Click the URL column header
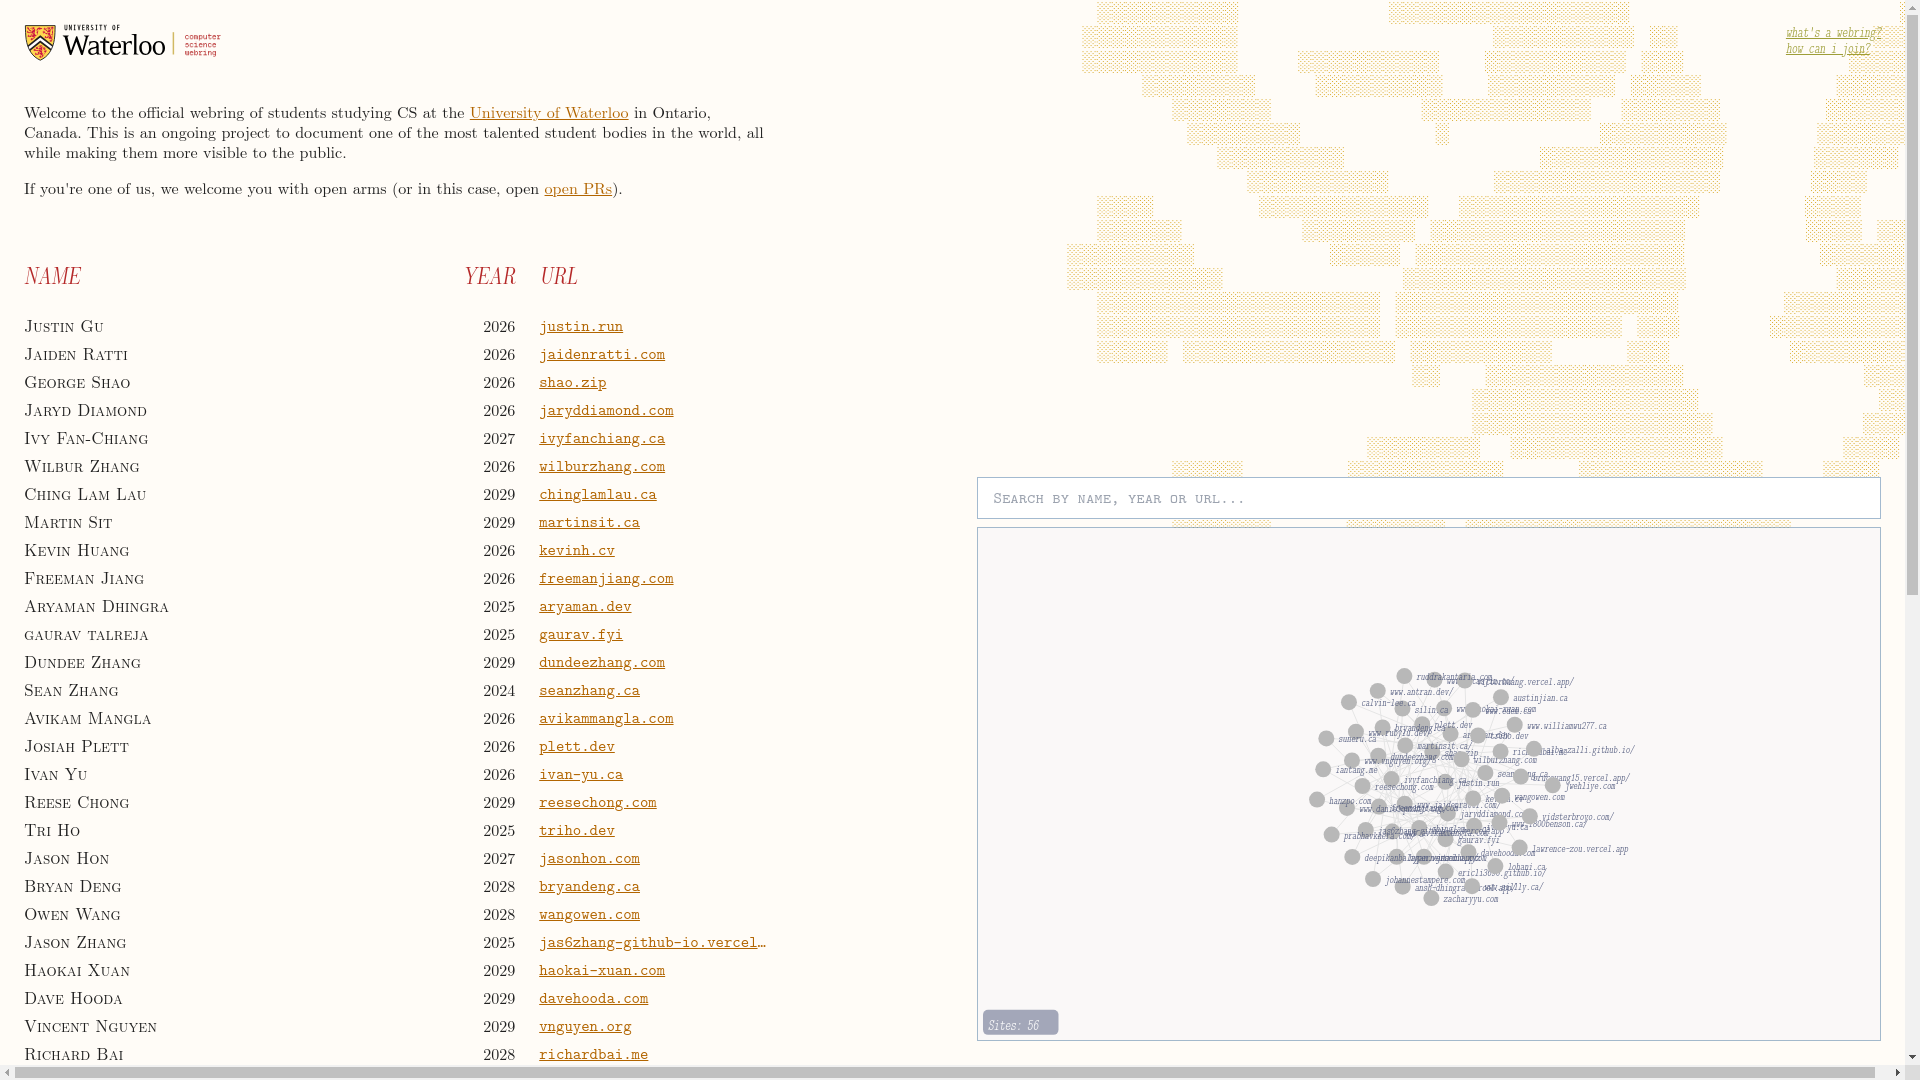Image resolution: width=1920 pixels, height=1080 pixels. coord(558,276)
